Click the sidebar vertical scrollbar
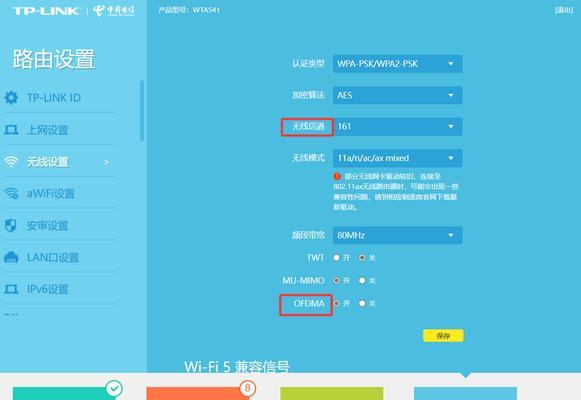 click(x=142, y=111)
